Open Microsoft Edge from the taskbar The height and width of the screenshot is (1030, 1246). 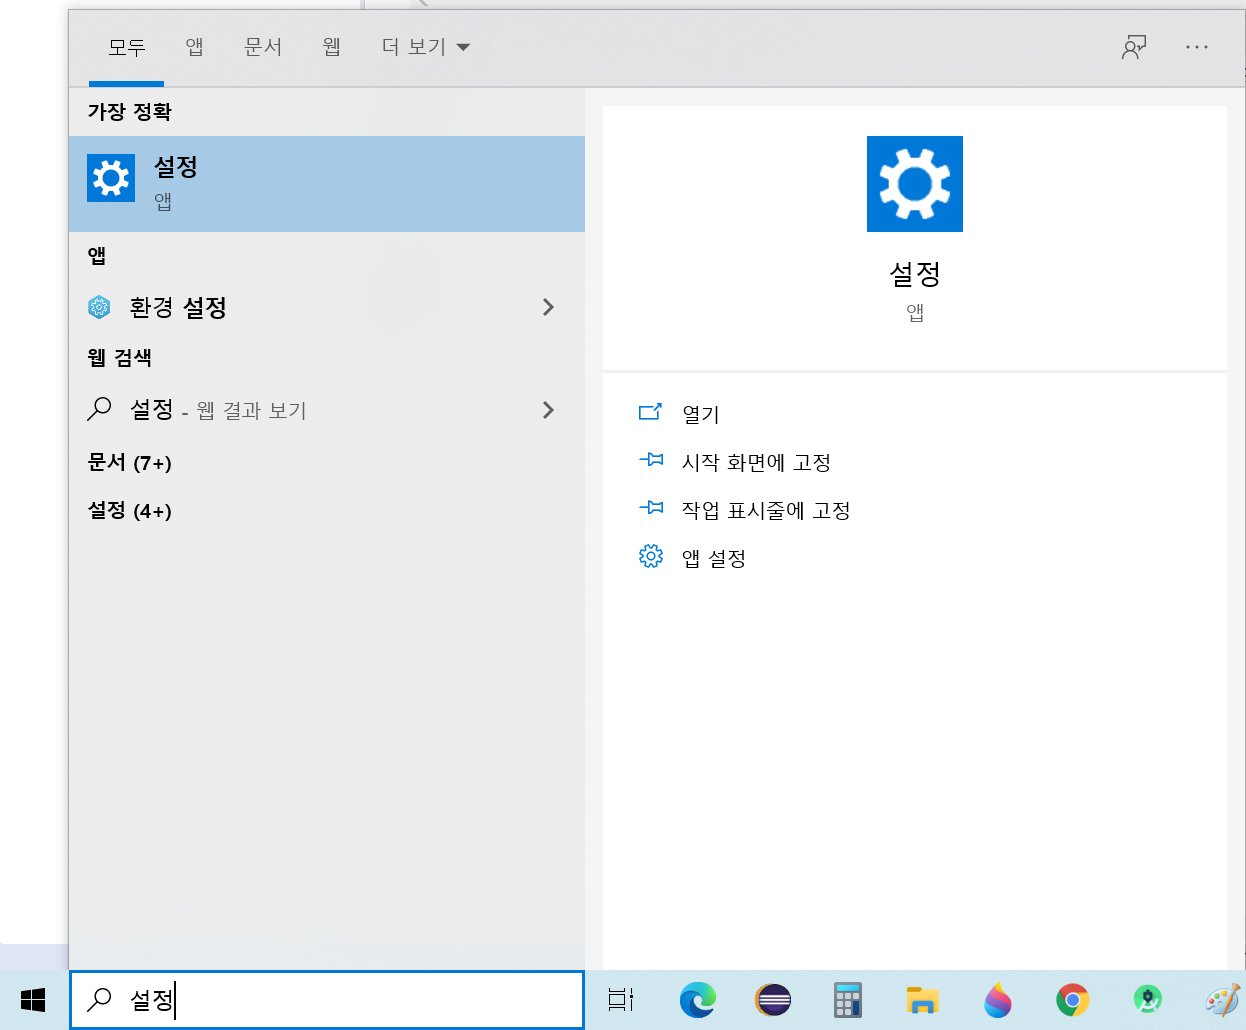pyautogui.click(x=697, y=1000)
